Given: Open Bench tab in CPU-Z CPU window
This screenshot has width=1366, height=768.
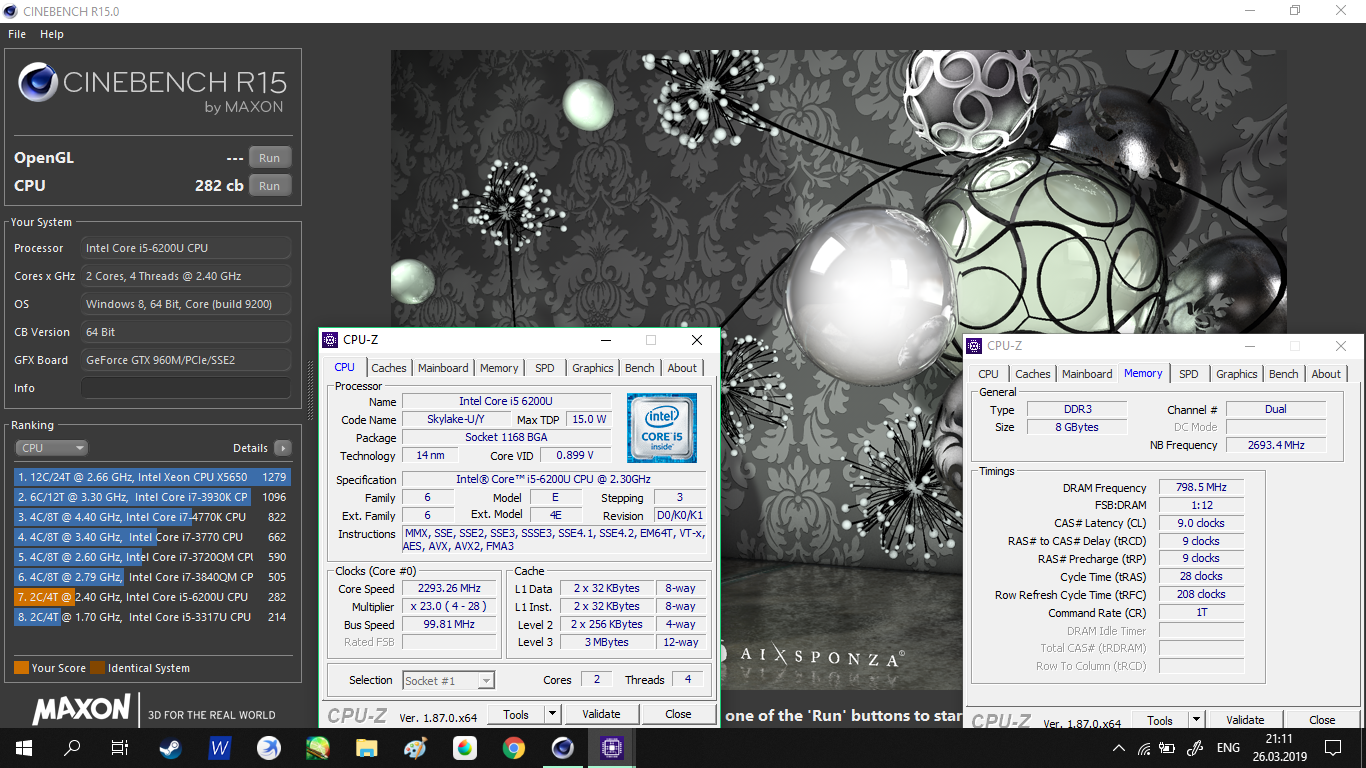Looking at the screenshot, I should tap(640, 368).
